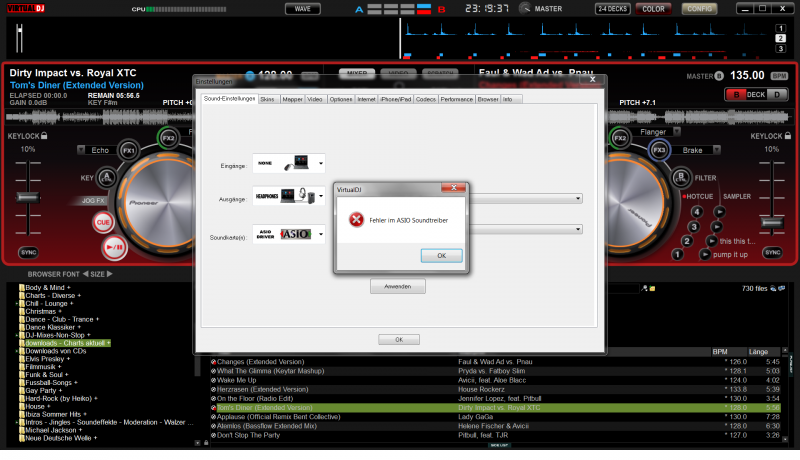
Task: Activate FX3 on the right deck
Action: tap(659, 150)
